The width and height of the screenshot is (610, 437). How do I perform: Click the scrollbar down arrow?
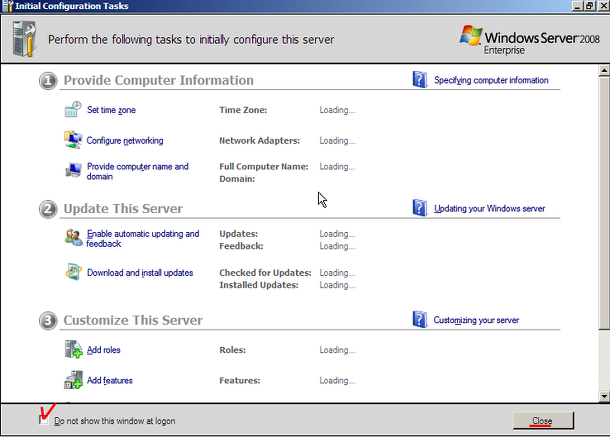tap(604, 396)
